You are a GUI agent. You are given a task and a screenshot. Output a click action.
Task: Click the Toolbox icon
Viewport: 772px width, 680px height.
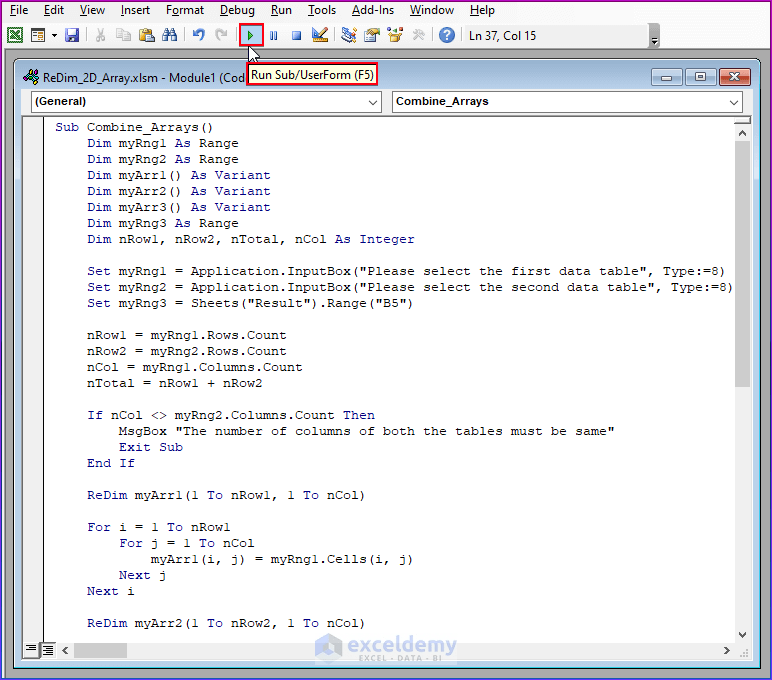(418, 35)
